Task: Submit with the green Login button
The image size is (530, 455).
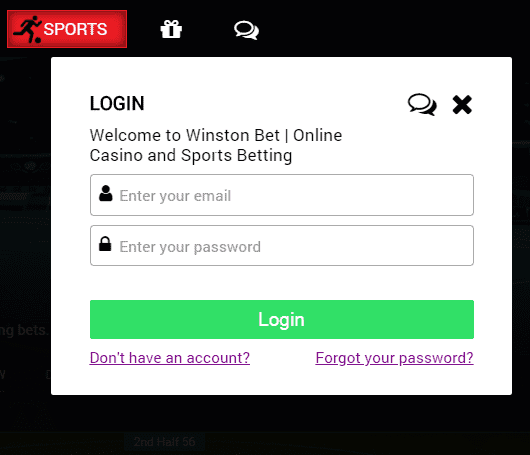Action: (x=282, y=319)
